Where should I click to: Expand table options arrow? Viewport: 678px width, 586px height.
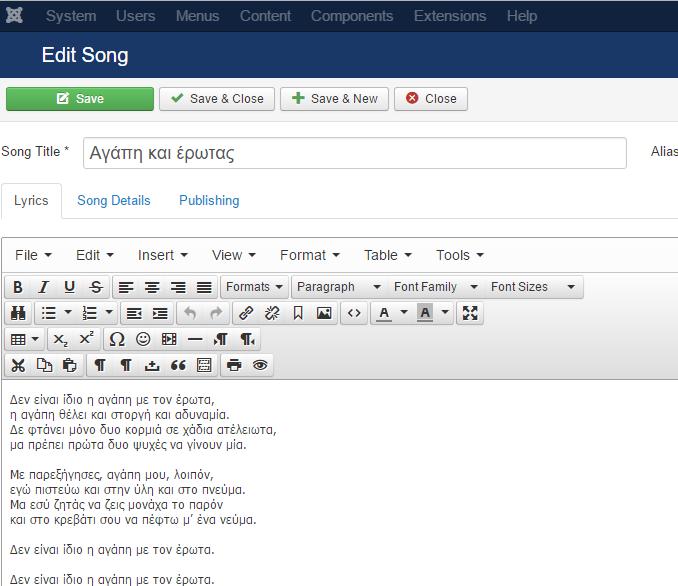(36, 339)
